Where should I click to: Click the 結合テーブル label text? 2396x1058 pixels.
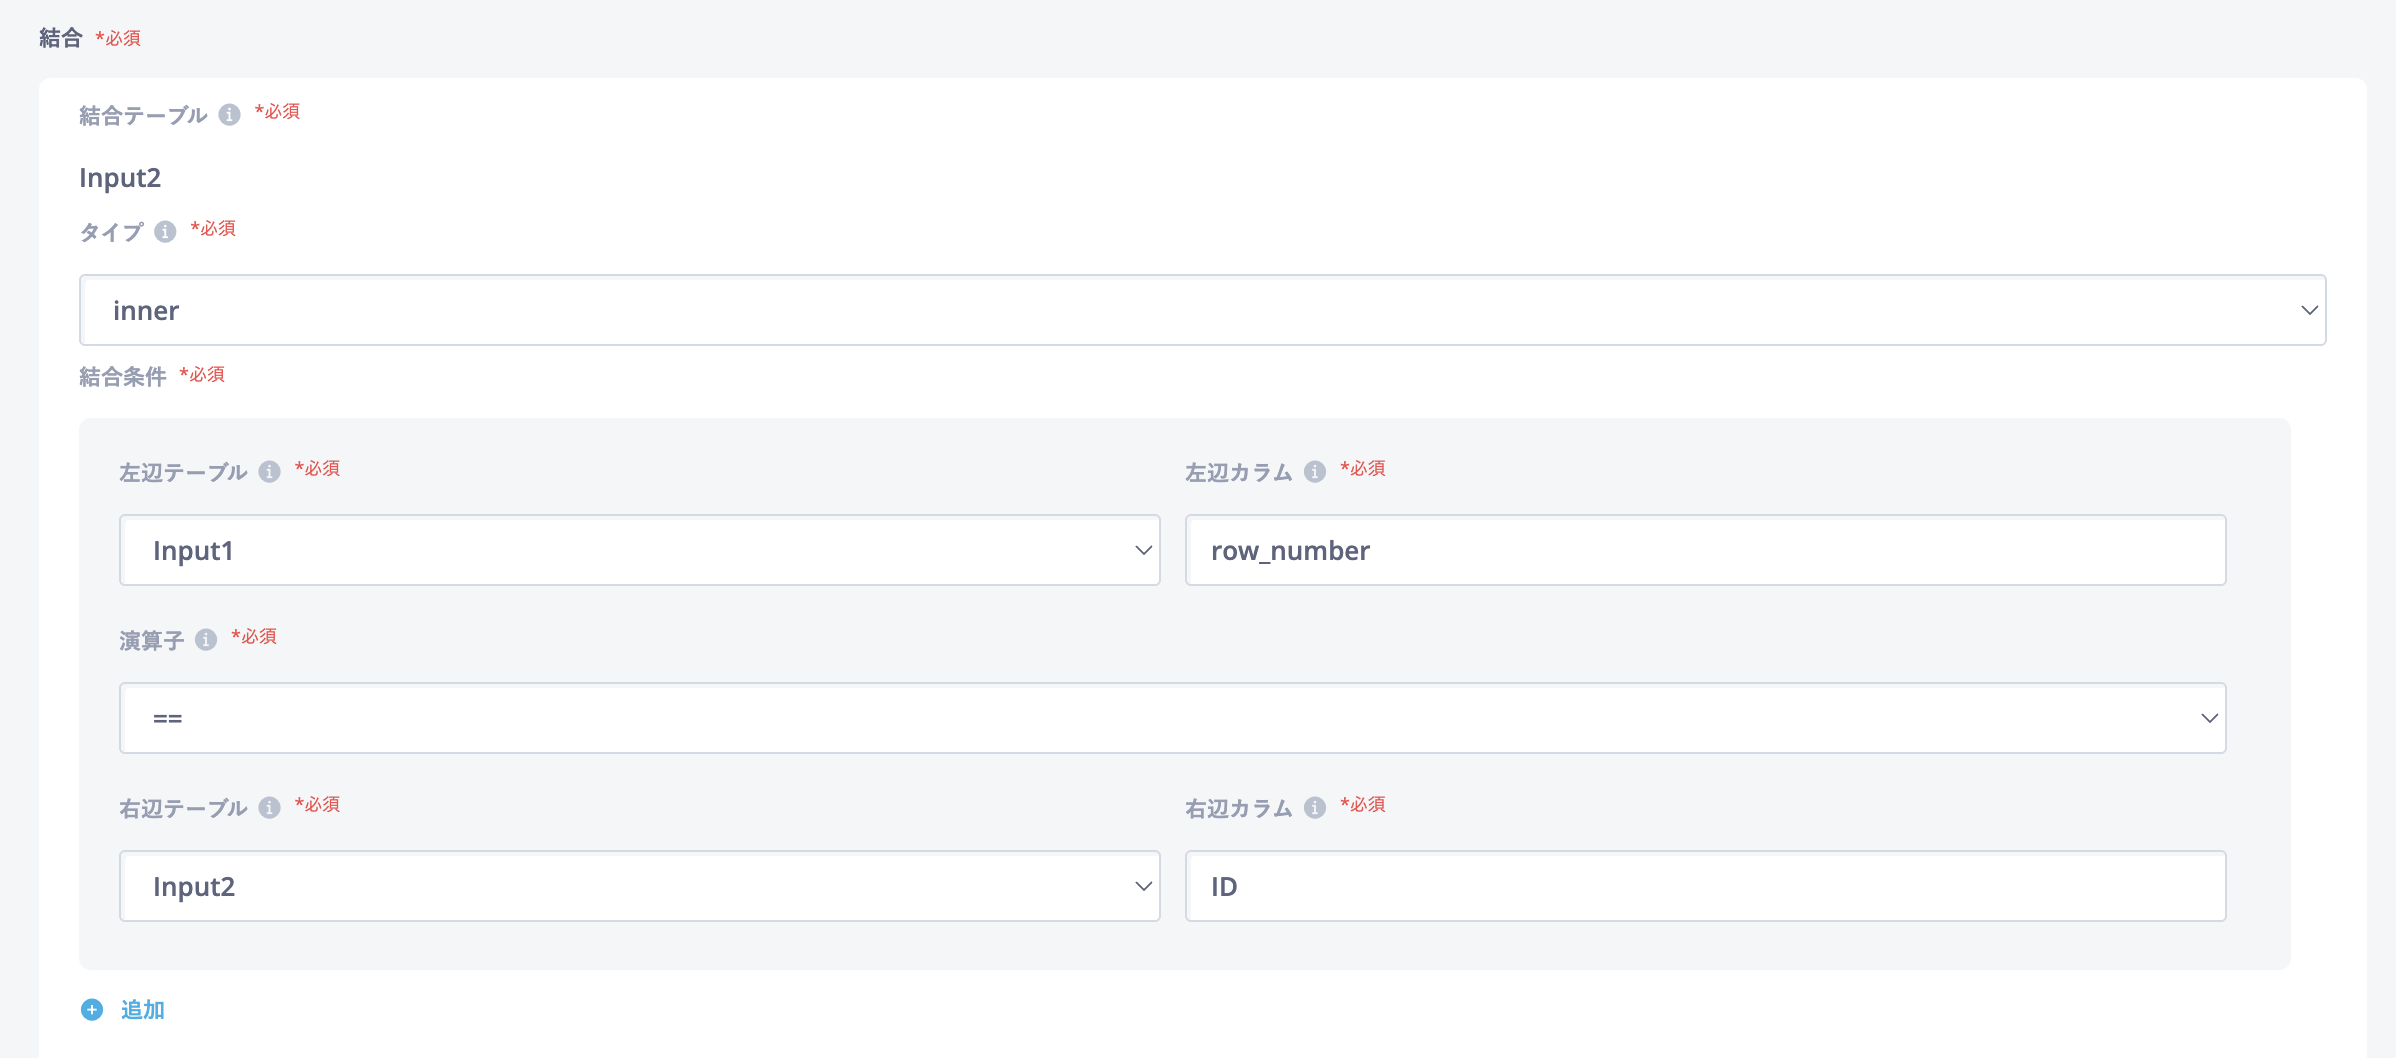143,116
